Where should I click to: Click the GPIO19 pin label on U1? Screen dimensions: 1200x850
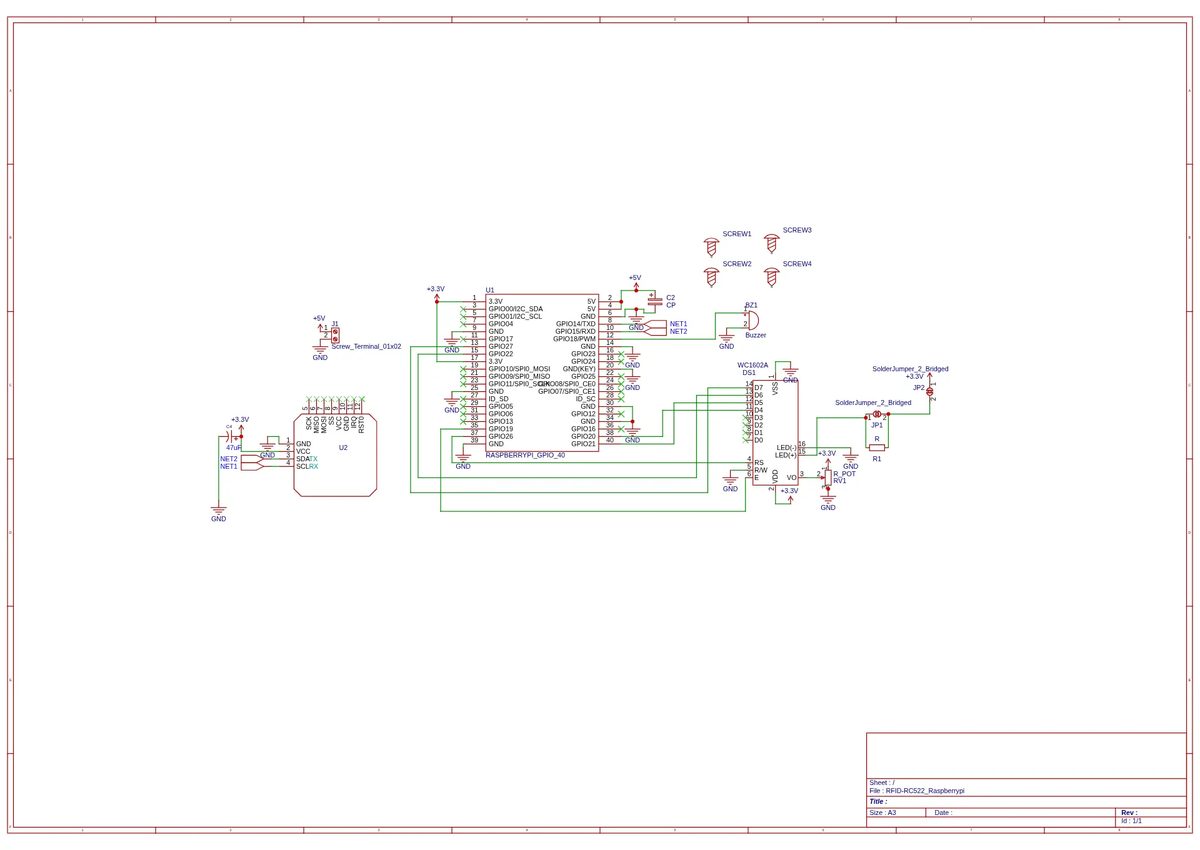(x=501, y=428)
